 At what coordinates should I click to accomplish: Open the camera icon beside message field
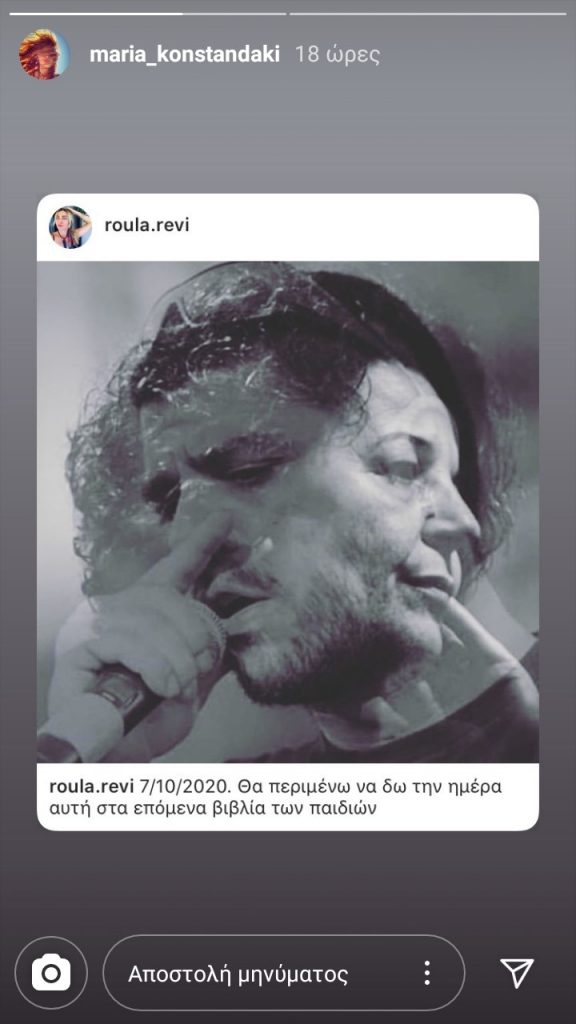pos(51,974)
